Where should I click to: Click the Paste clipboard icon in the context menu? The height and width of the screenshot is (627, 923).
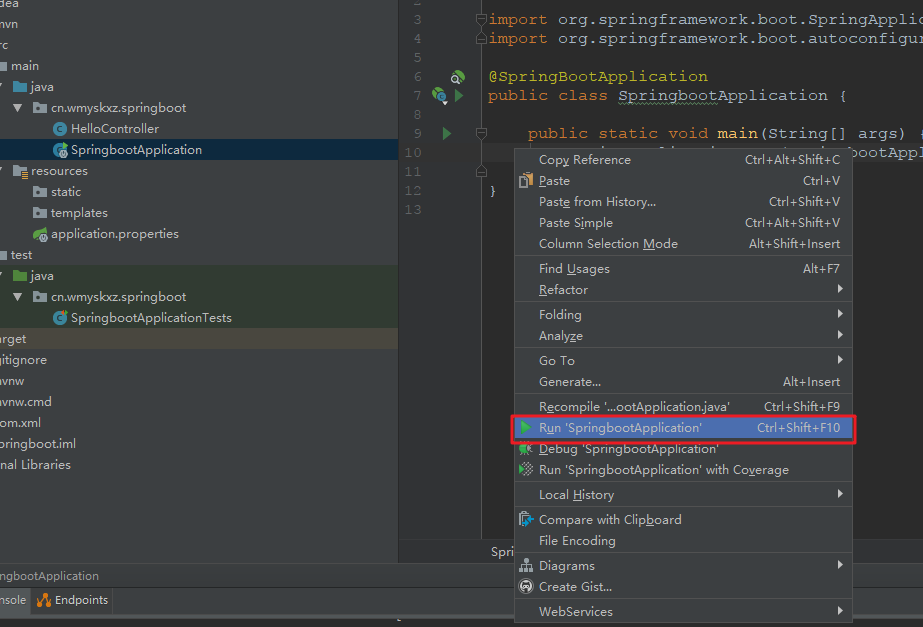pos(526,180)
